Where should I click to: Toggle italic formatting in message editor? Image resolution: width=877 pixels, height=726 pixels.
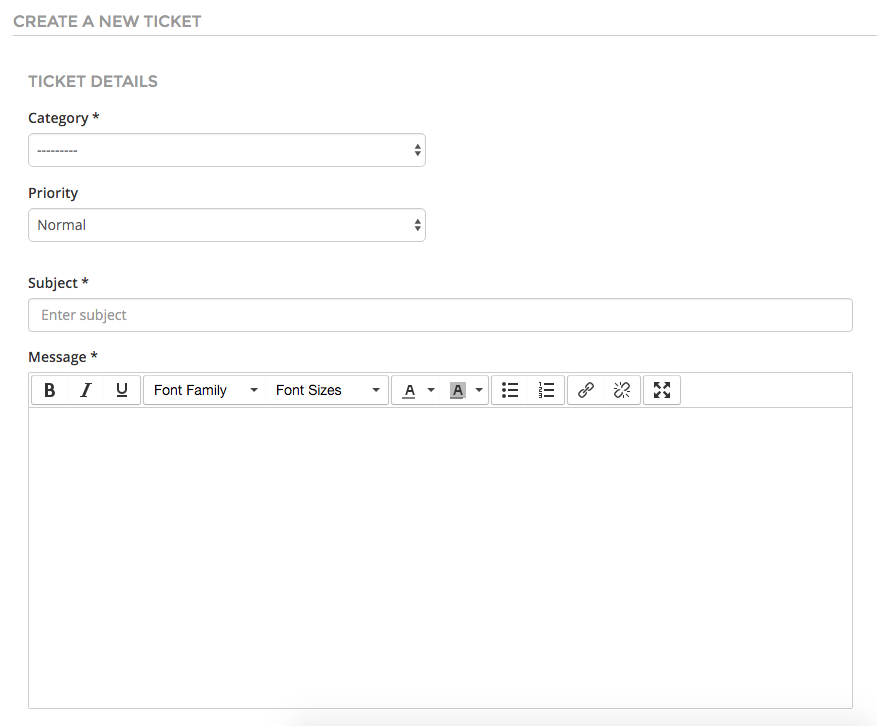86,390
